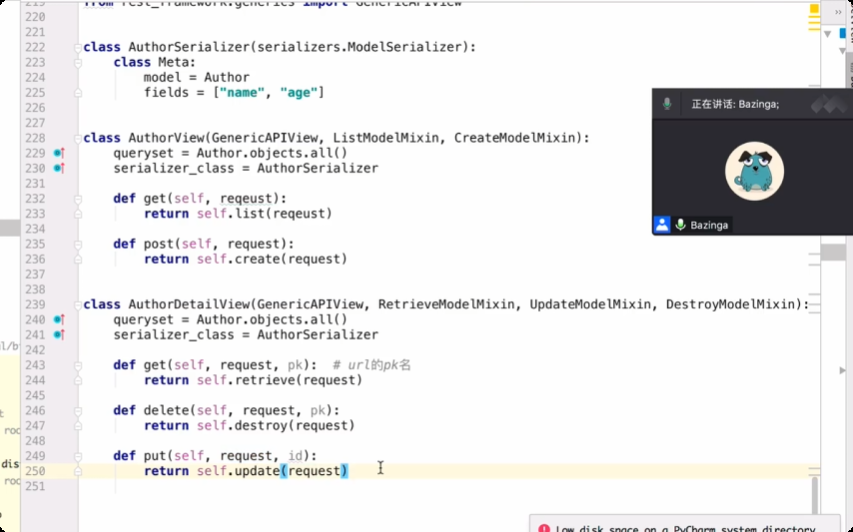Click "update" method call on line 250

coord(257,471)
